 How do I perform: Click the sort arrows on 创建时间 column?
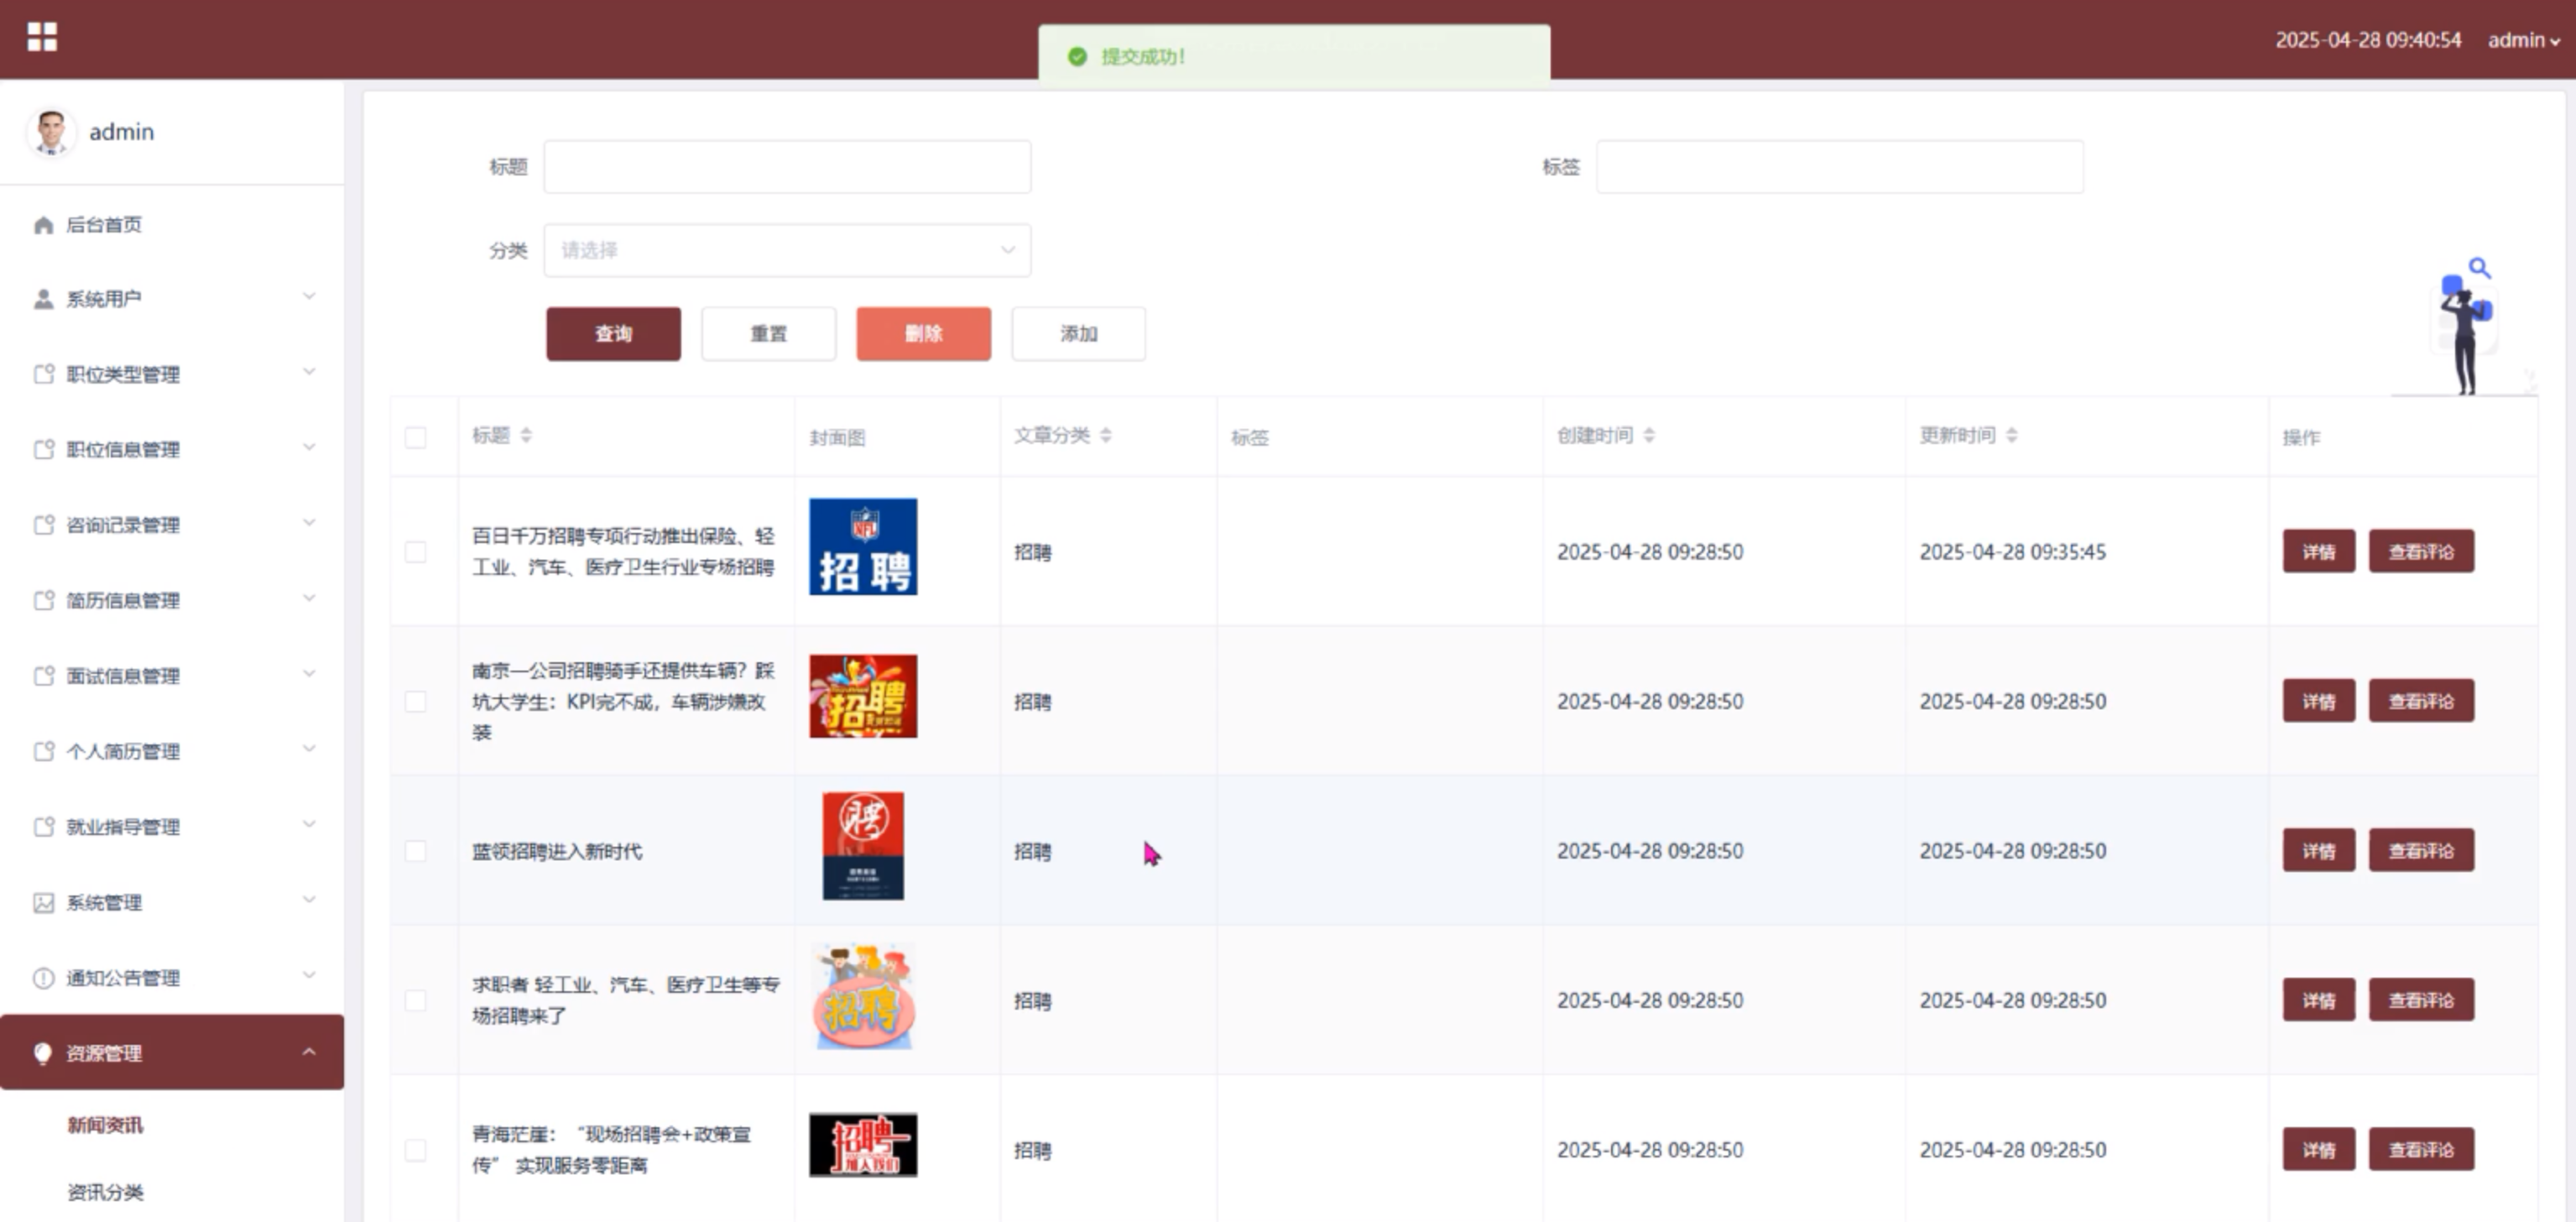point(1649,435)
